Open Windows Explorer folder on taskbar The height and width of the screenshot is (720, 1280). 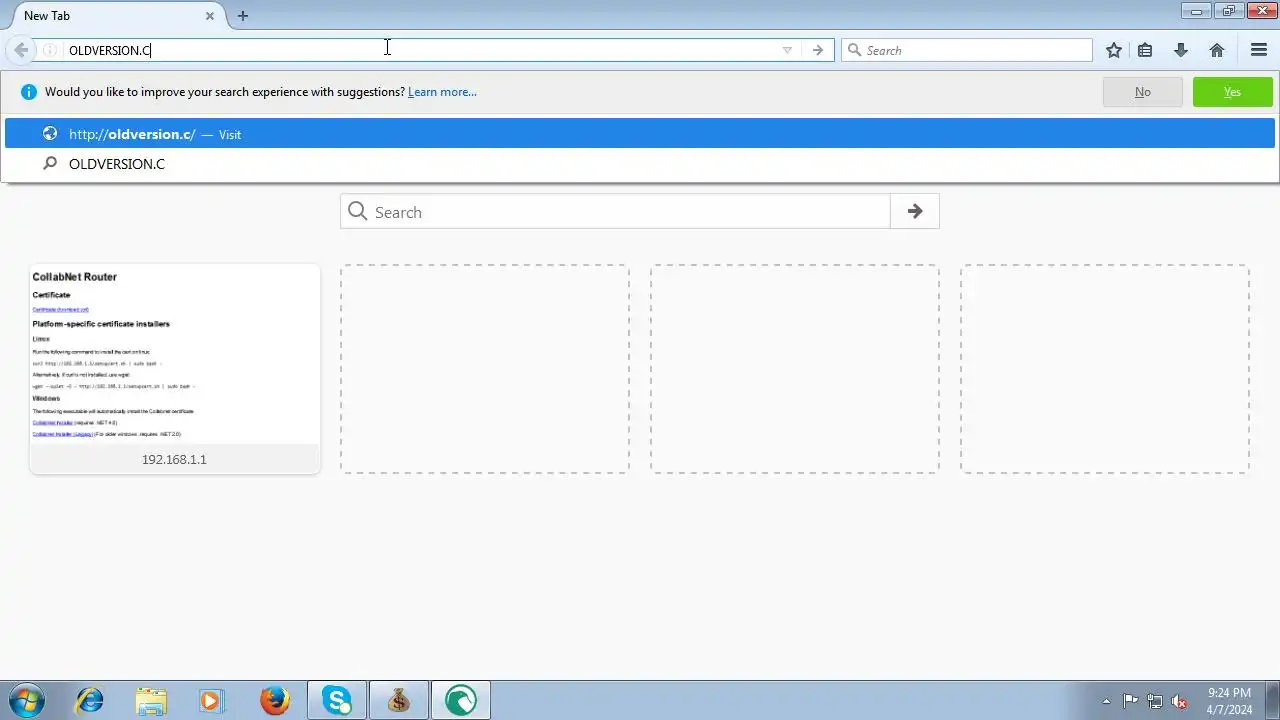151,700
